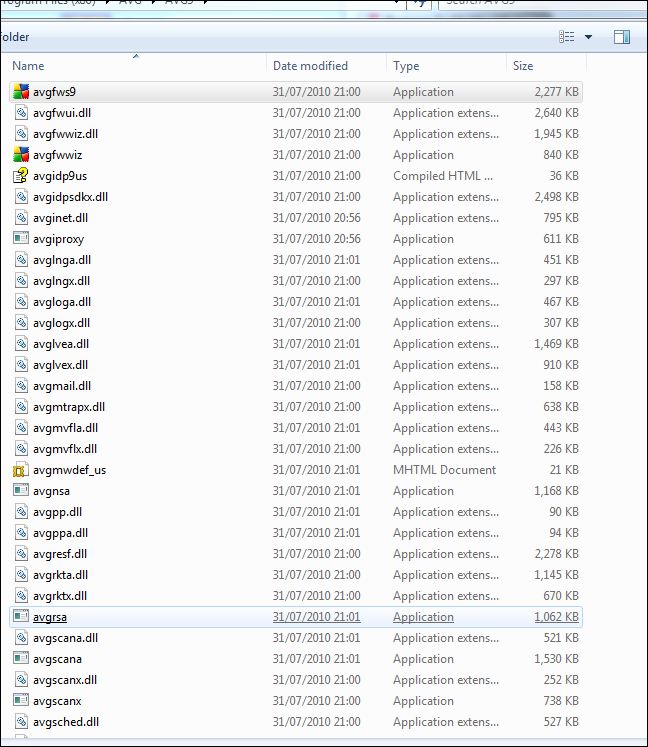This screenshot has height=747, width=648.
Task: Click the 1,530 KB size of avgscana
Action: (557, 658)
